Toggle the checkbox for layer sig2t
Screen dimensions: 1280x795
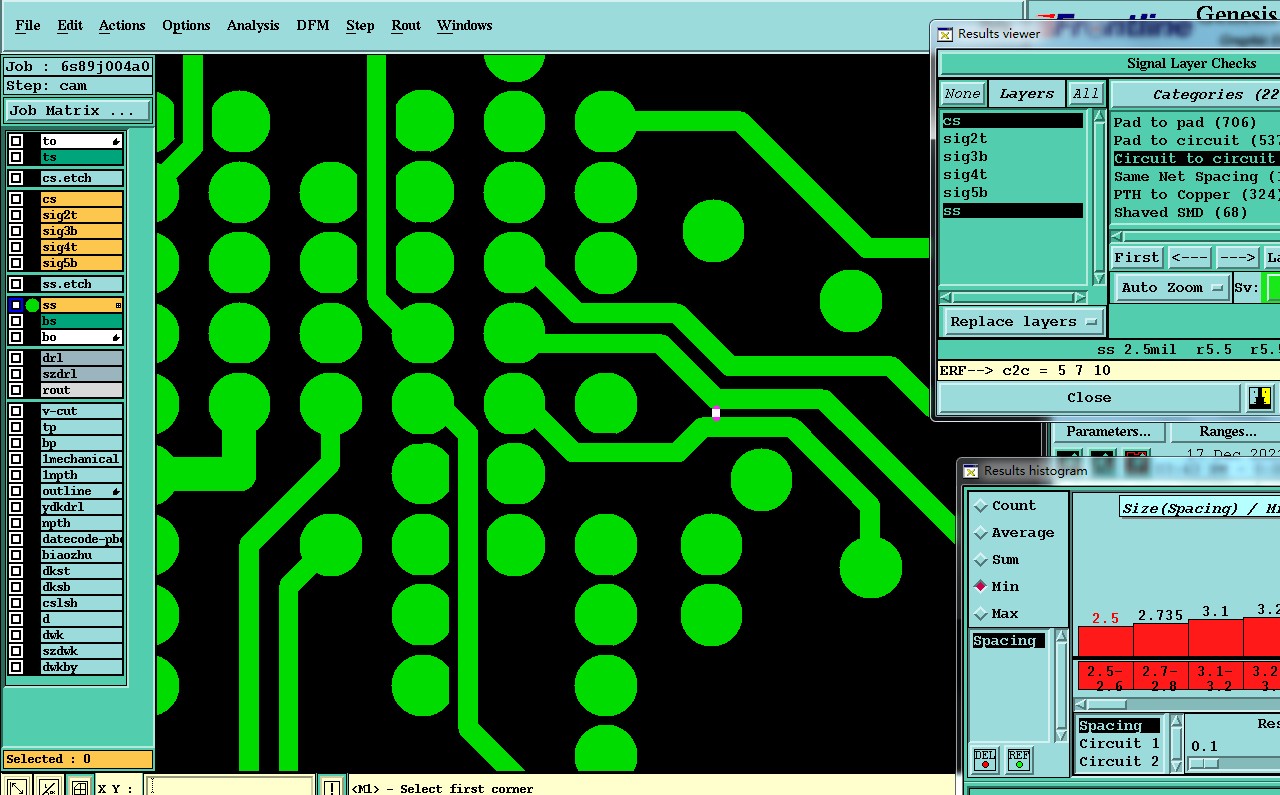point(16,215)
